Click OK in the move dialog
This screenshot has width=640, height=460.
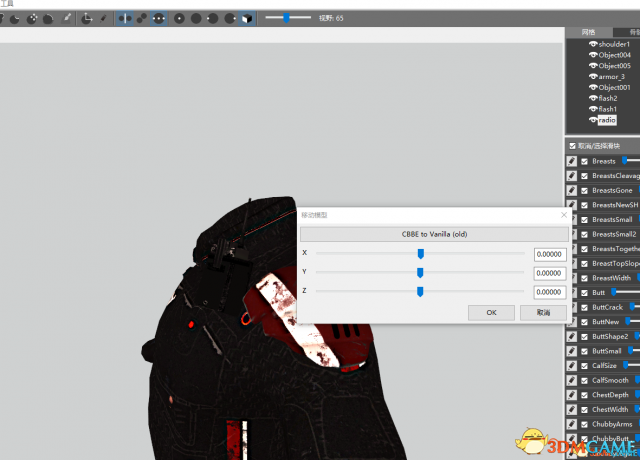pos(491,313)
